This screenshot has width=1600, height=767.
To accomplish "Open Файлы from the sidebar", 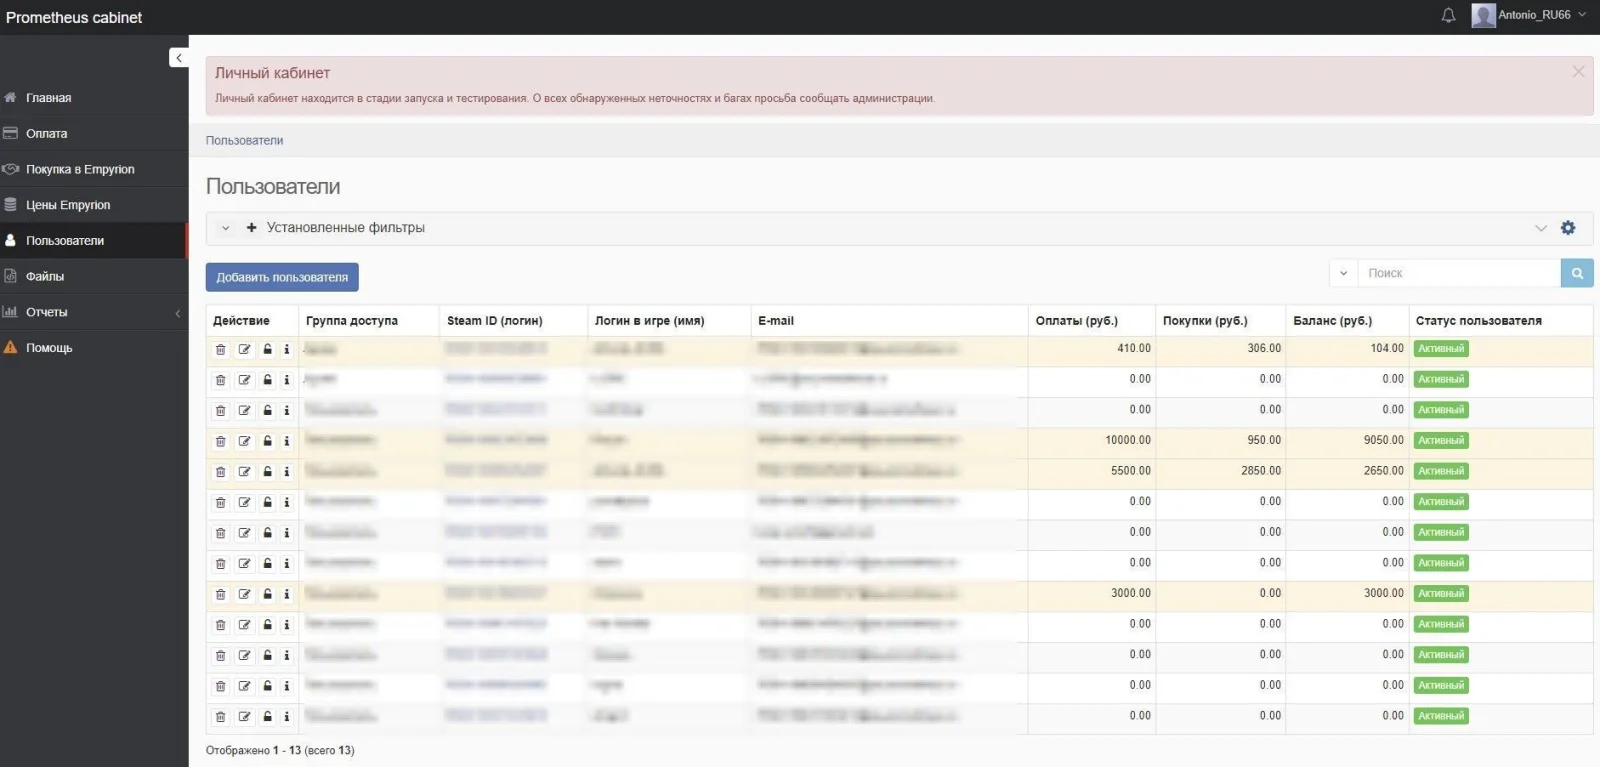I will click(45, 277).
